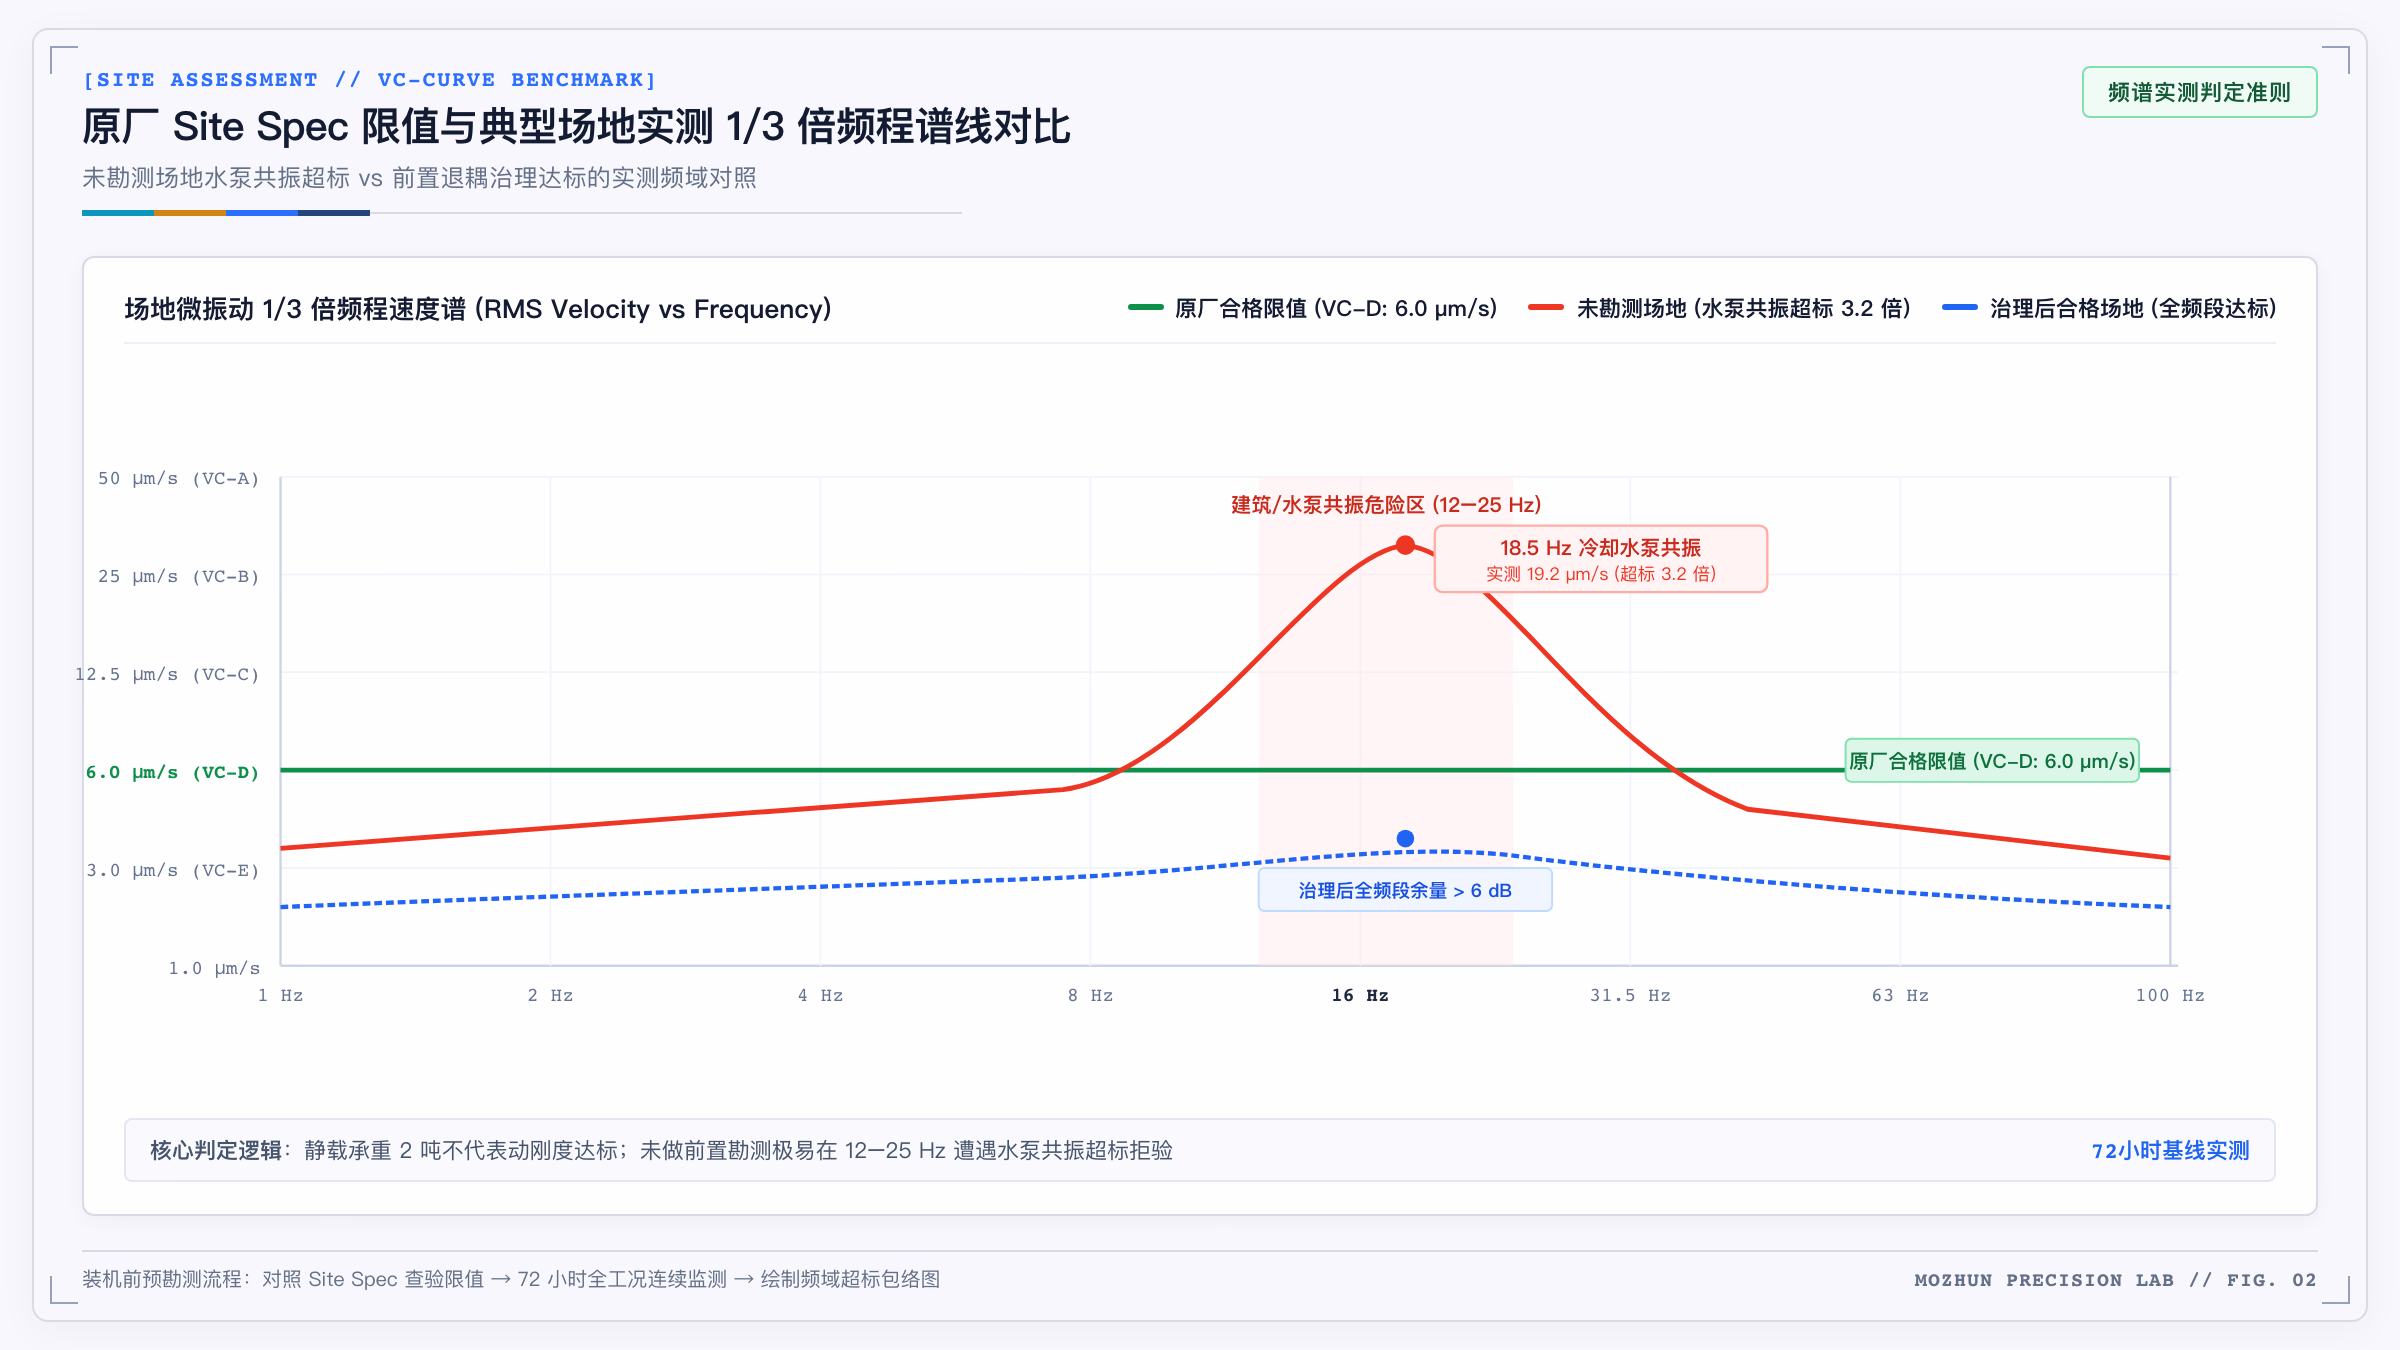Toggle the 未勘测场地 legend entry
2400x1350 pixels.
pos(1720,308)
